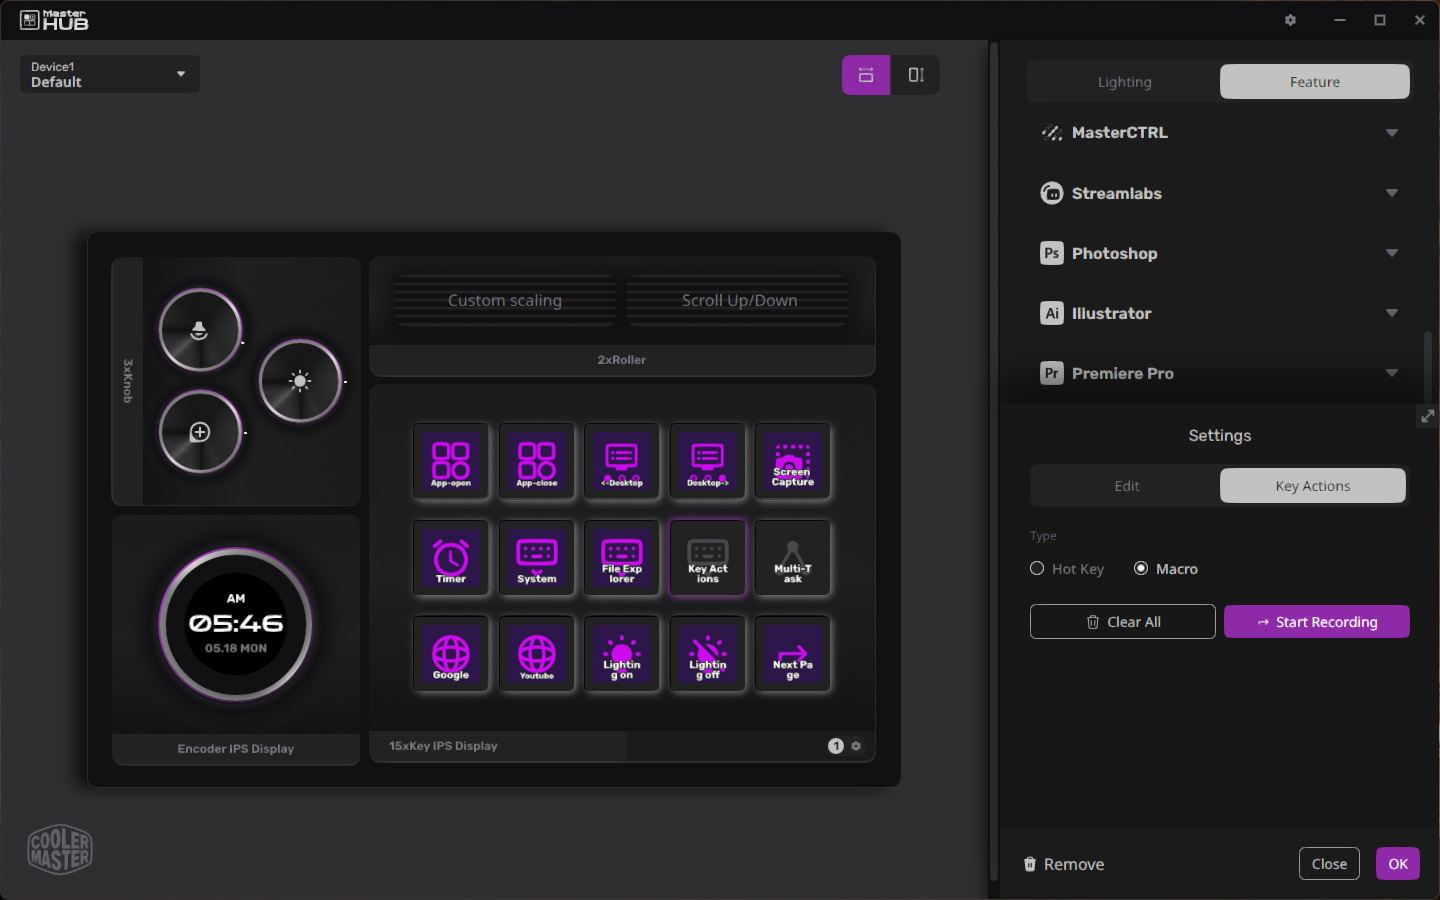Viewport: 1440px width, 900px height.
Task: Confirm with the OK button
Action: 1398,864
